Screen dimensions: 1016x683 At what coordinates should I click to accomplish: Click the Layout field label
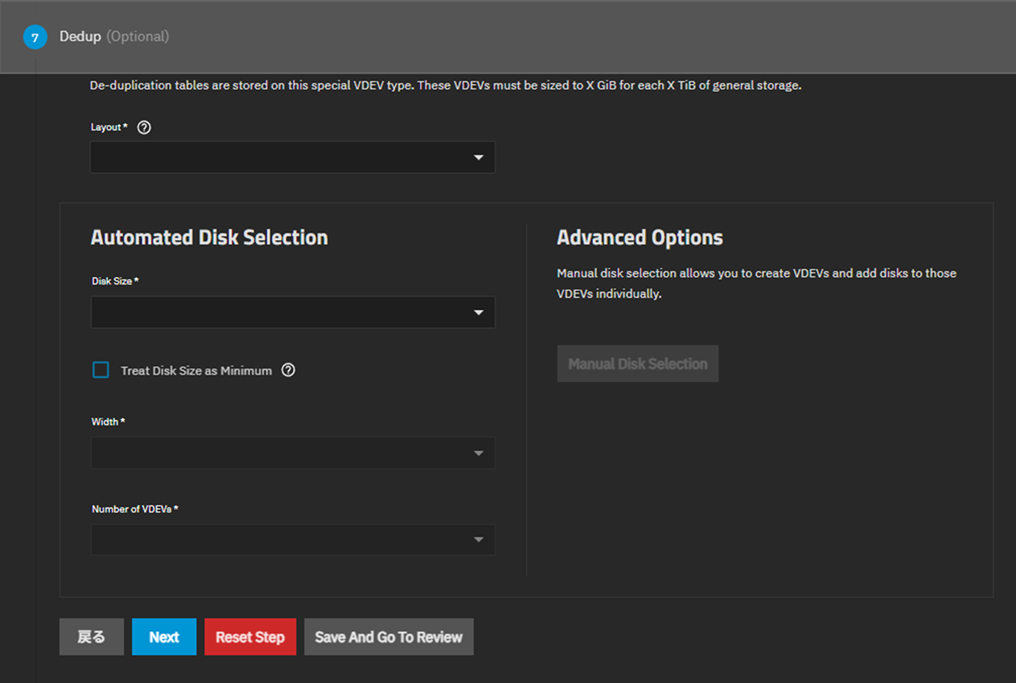(109, 128)
